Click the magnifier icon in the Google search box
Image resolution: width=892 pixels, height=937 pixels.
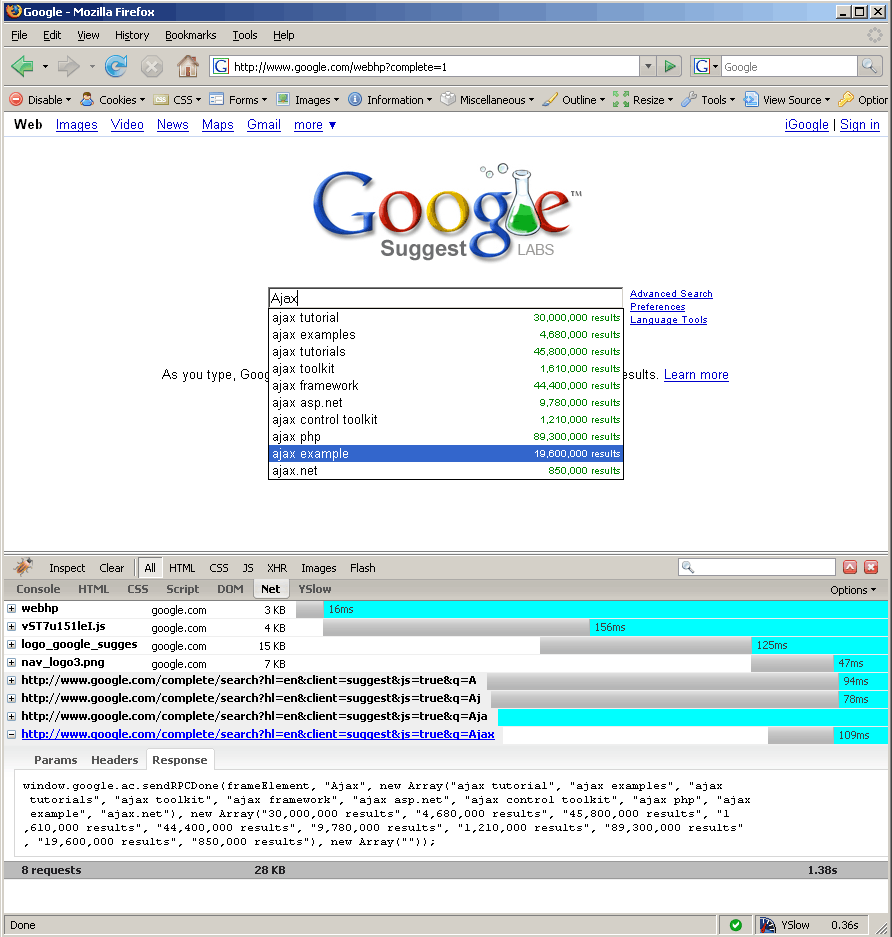(x=870, y=67)
